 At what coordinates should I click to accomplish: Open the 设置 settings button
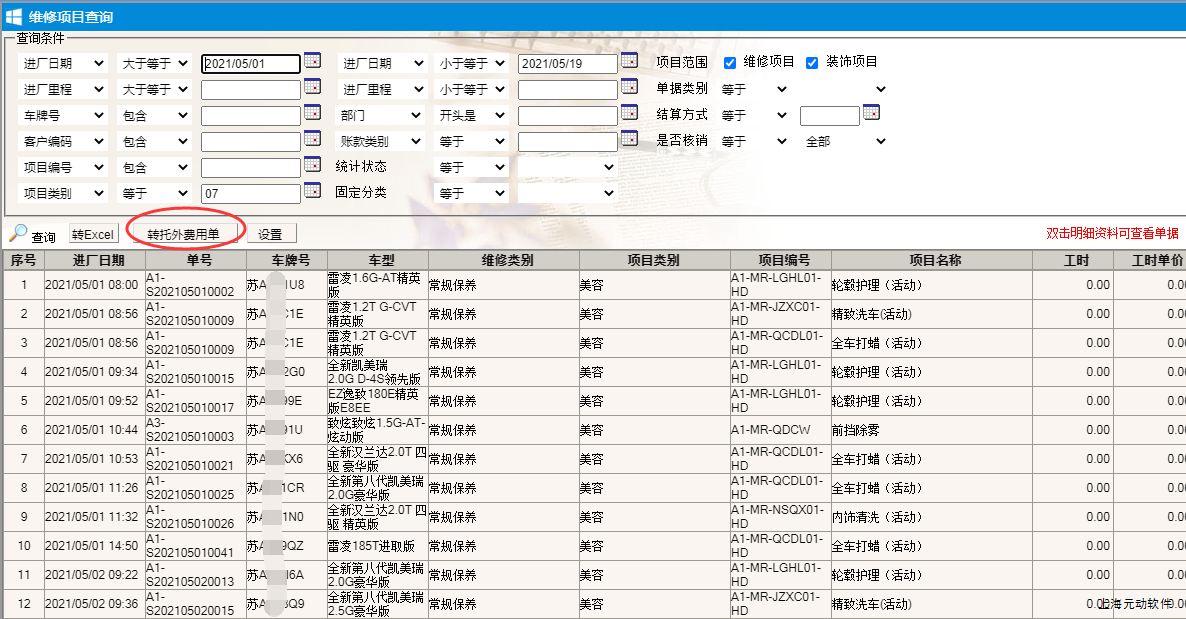(271, 235)
